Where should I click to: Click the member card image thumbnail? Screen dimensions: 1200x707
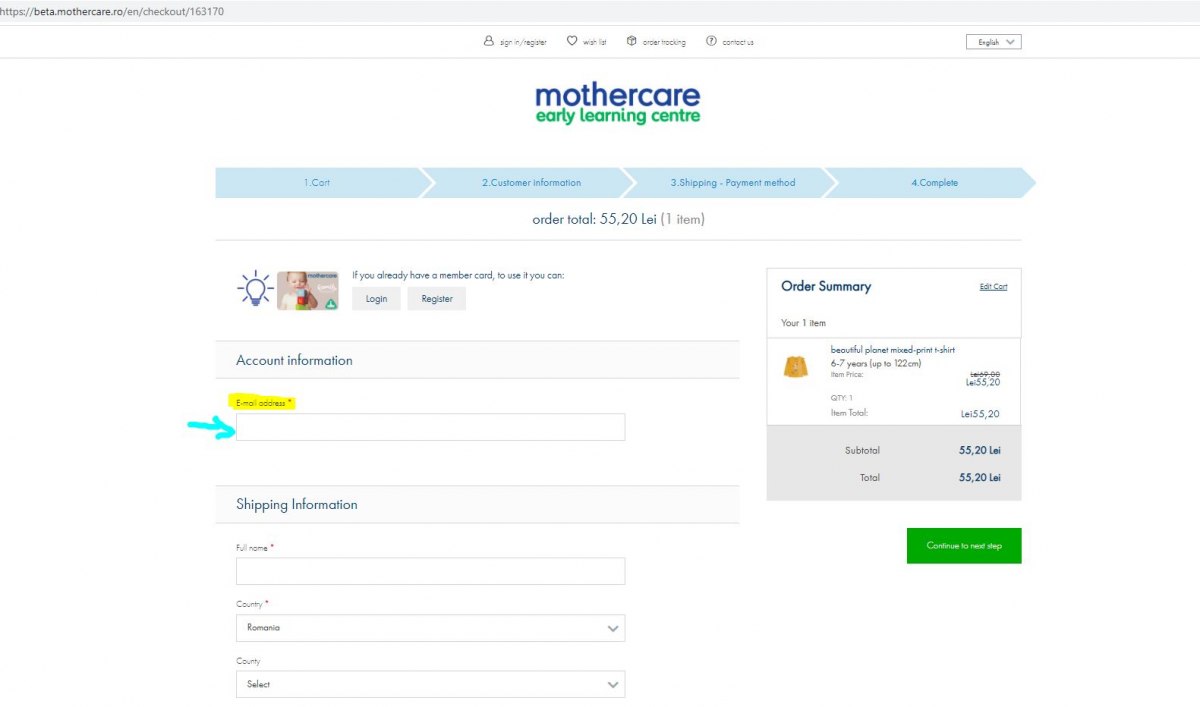click(308, 290)
